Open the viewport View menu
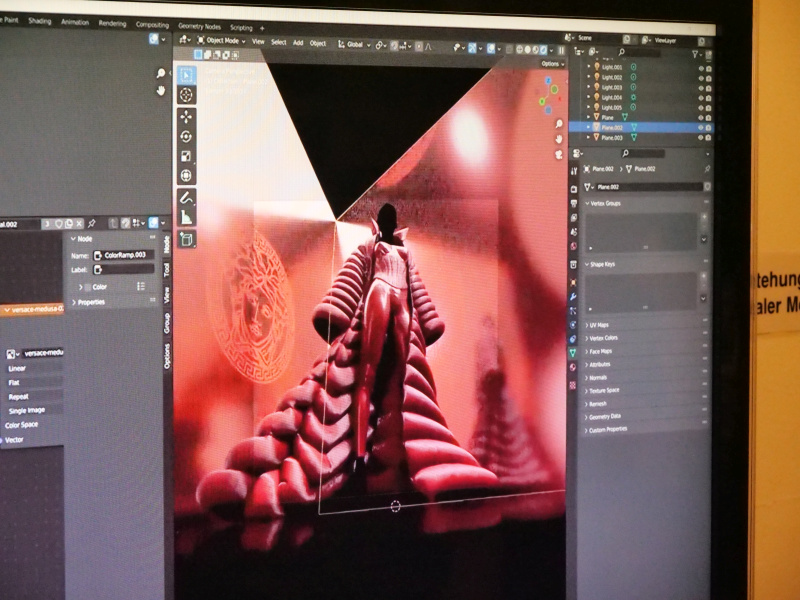Screen dimensions: 800x600 tap(258, 42)
